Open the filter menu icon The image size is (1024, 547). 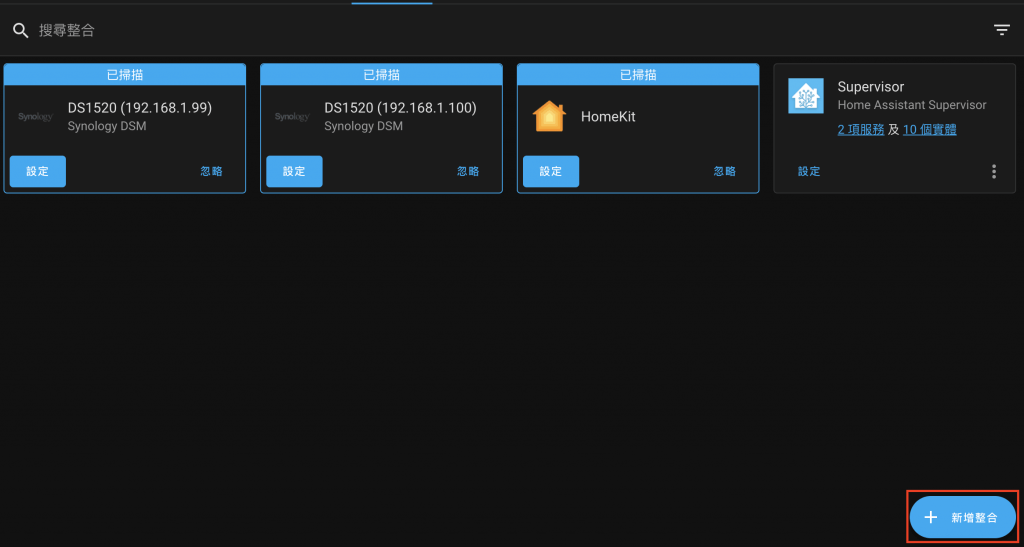coord(1002,30)
